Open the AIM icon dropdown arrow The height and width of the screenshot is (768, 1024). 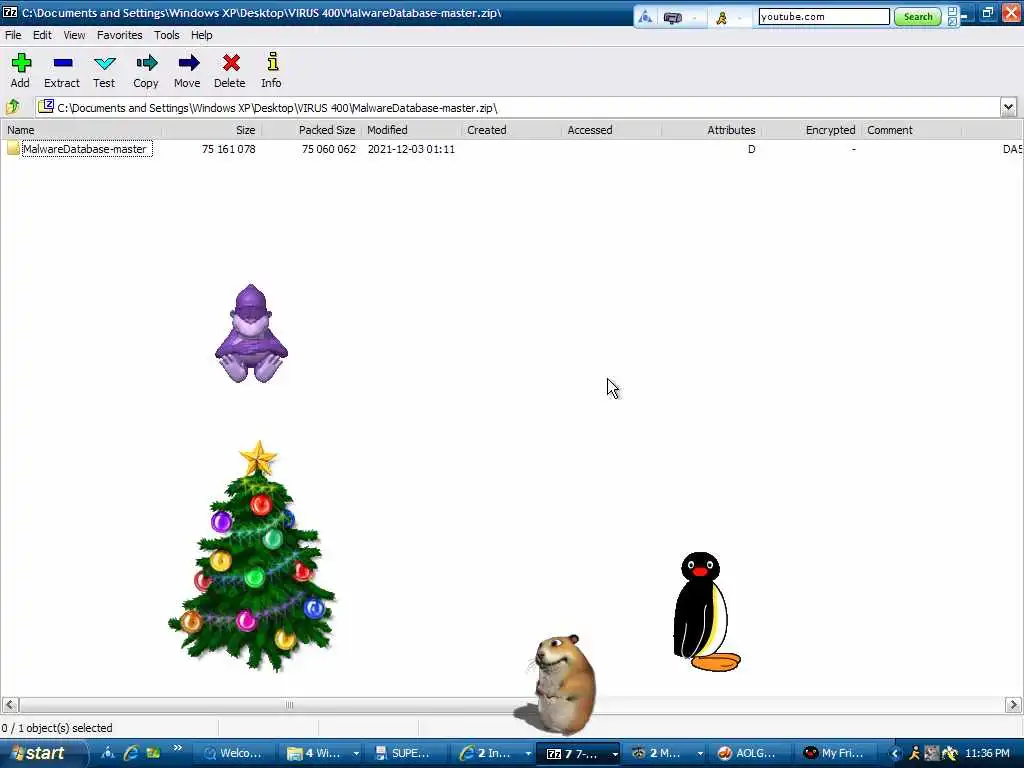[740, 18]
